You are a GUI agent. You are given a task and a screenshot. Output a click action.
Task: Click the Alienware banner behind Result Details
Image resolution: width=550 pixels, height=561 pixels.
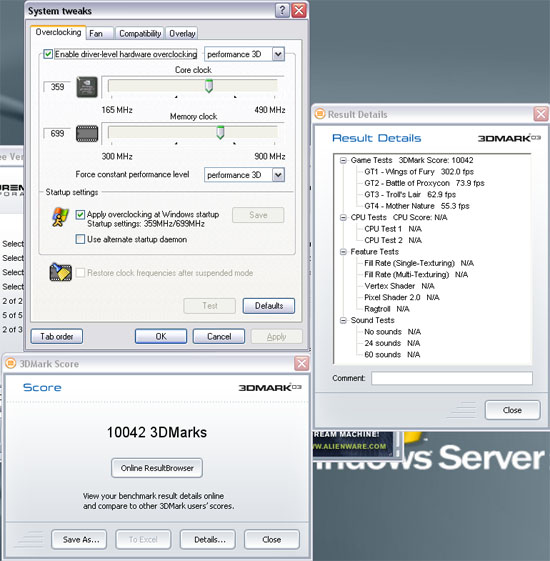pos(352,444)
